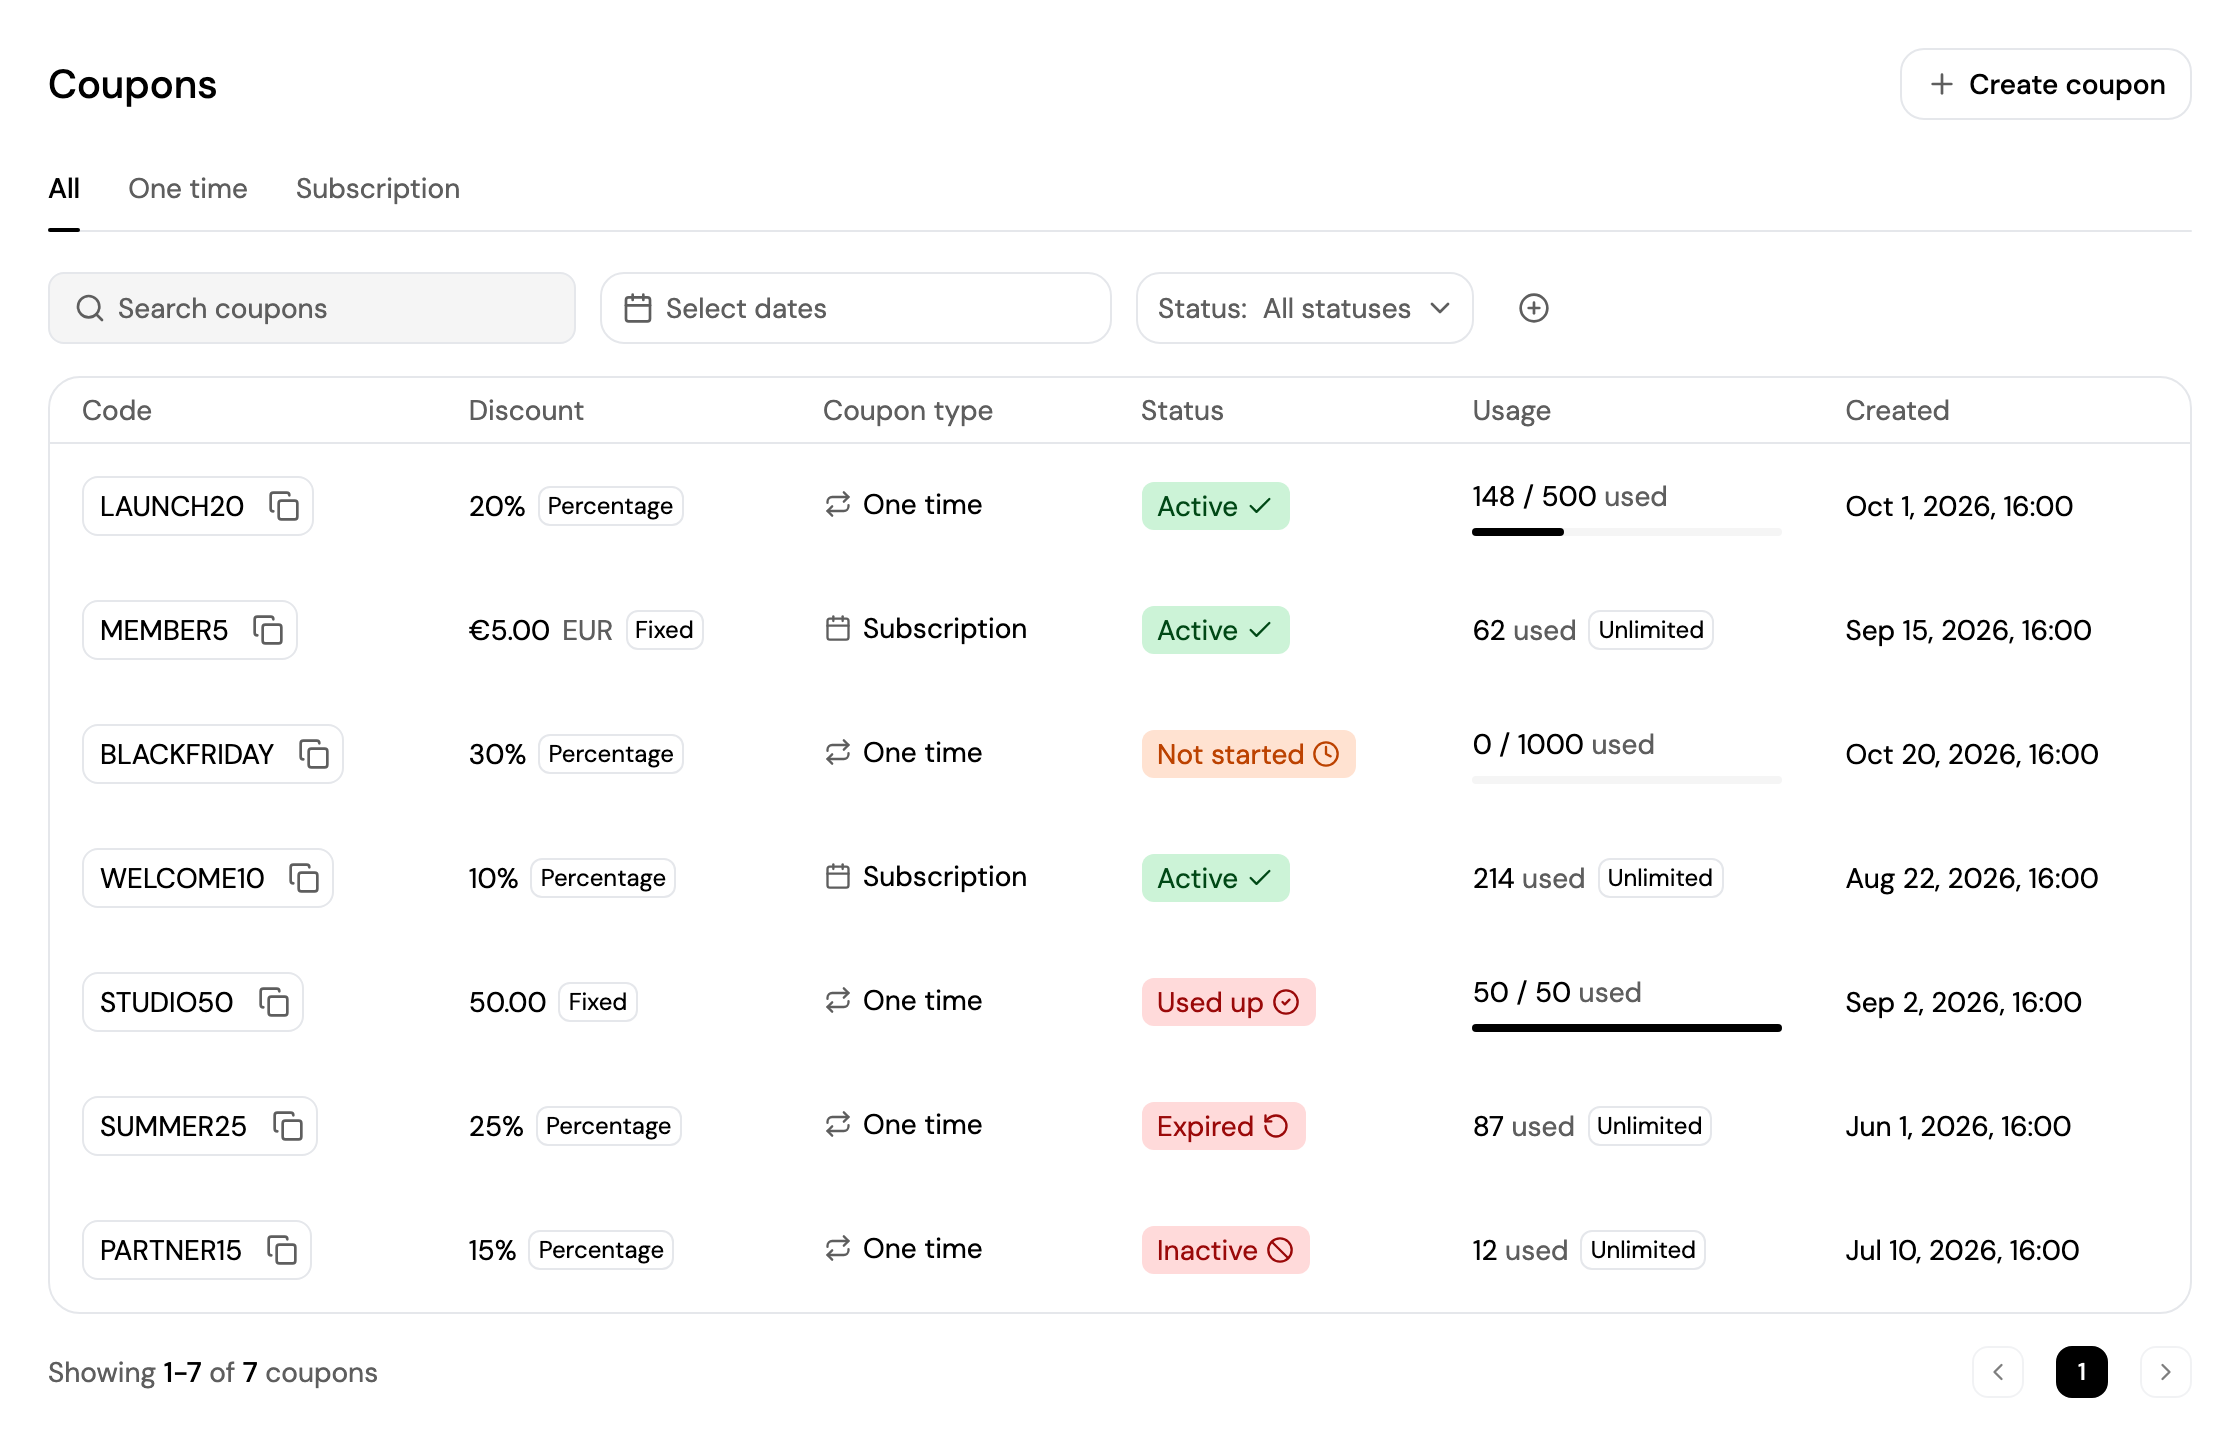Click the 0 / 1000 used text
Viewport: 2240px width, 1446px height.
tap(1563, 744)
